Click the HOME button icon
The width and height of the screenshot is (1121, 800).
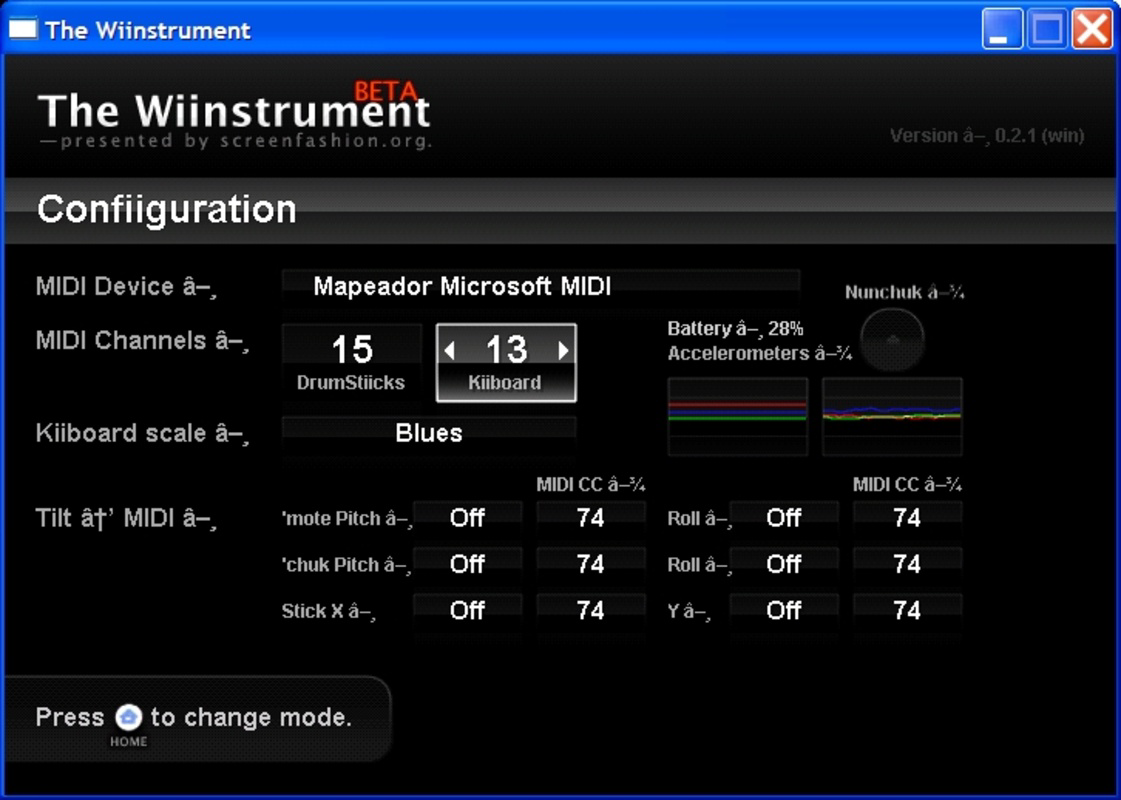click(129, 716)
